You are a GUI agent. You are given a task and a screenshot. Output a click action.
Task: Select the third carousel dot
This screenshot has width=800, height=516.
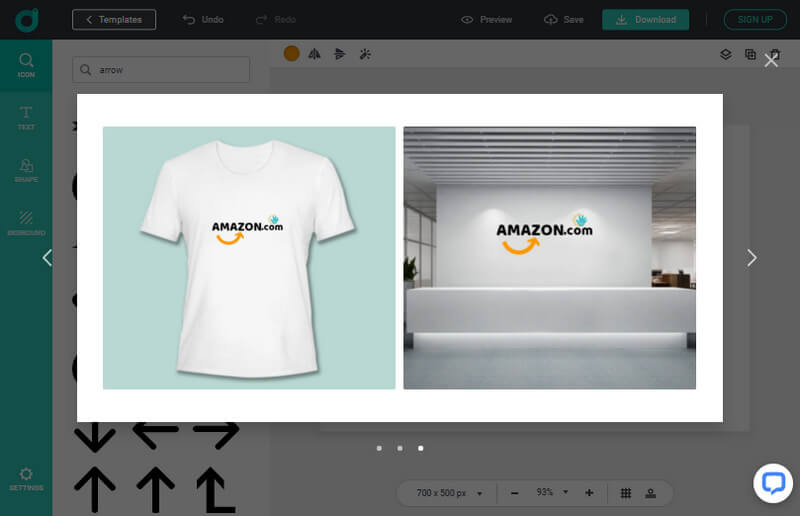[420, 448]
